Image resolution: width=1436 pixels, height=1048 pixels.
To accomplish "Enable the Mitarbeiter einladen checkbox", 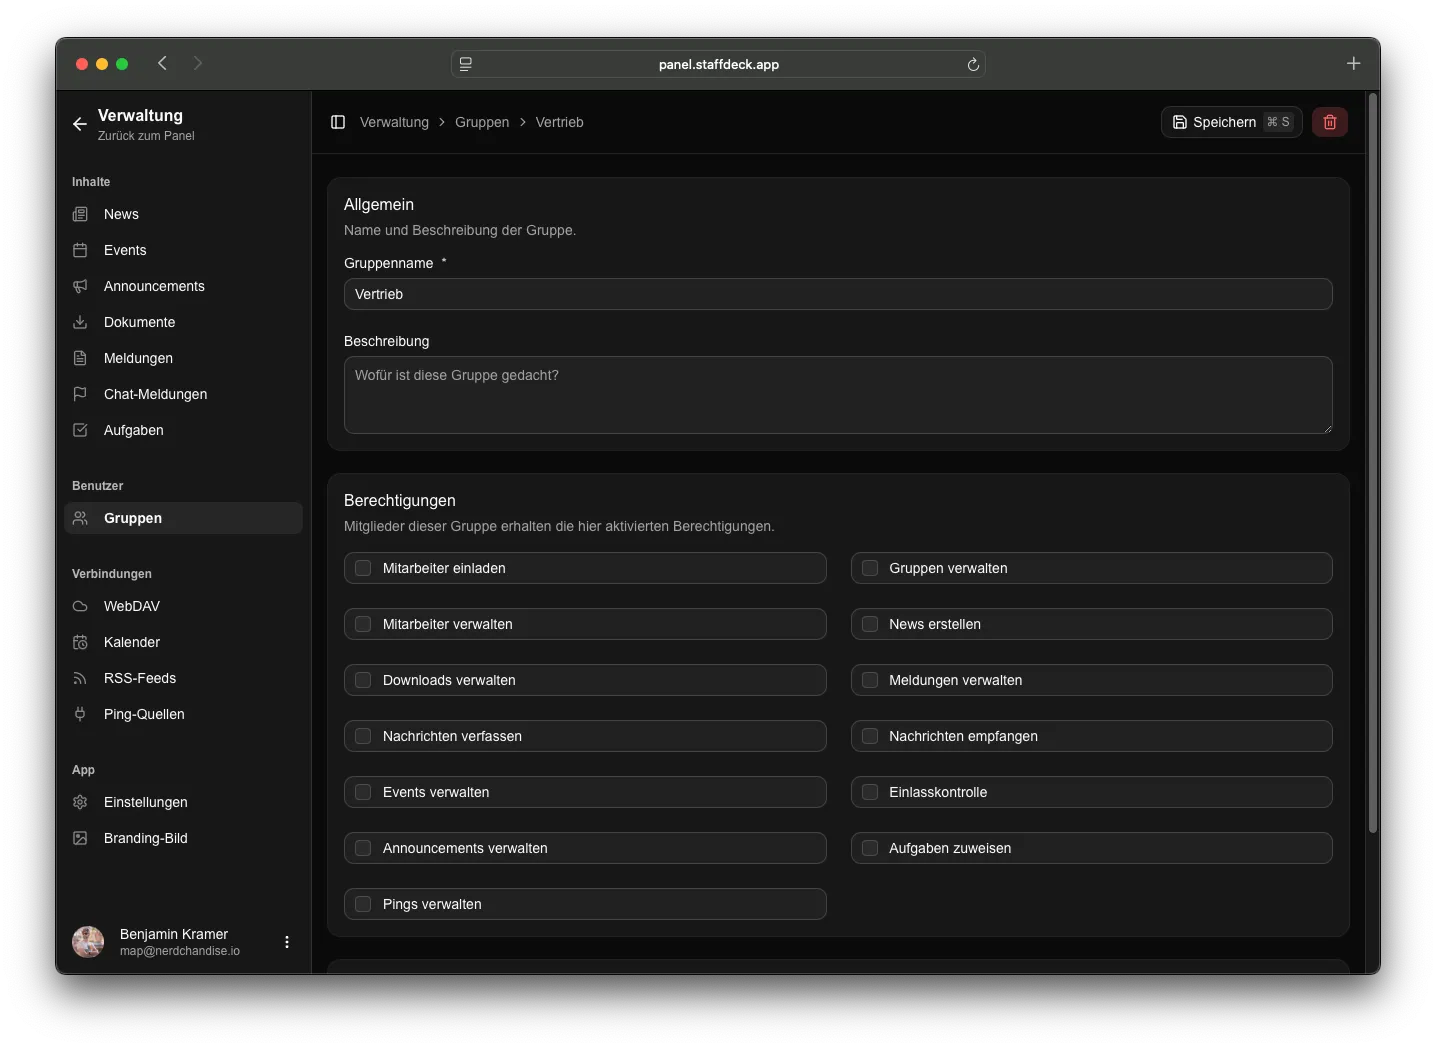I will 363,568.
